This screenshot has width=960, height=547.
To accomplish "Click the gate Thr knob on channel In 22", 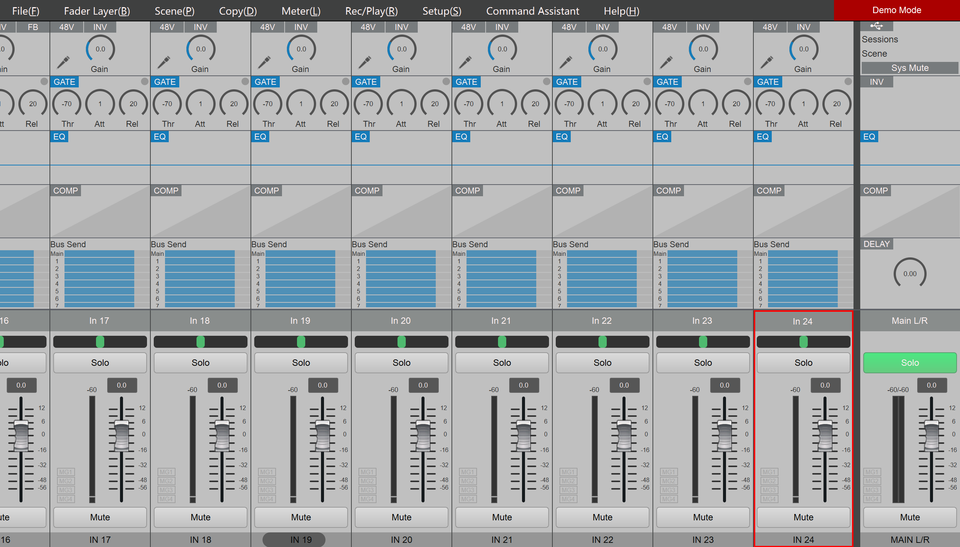I will coord(568,103).
